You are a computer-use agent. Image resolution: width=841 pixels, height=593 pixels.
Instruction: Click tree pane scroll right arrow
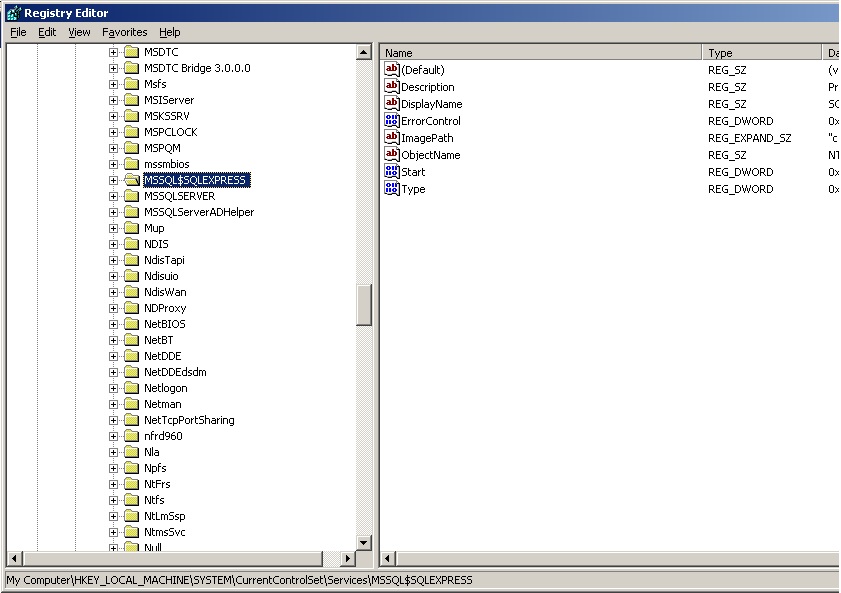348,559
